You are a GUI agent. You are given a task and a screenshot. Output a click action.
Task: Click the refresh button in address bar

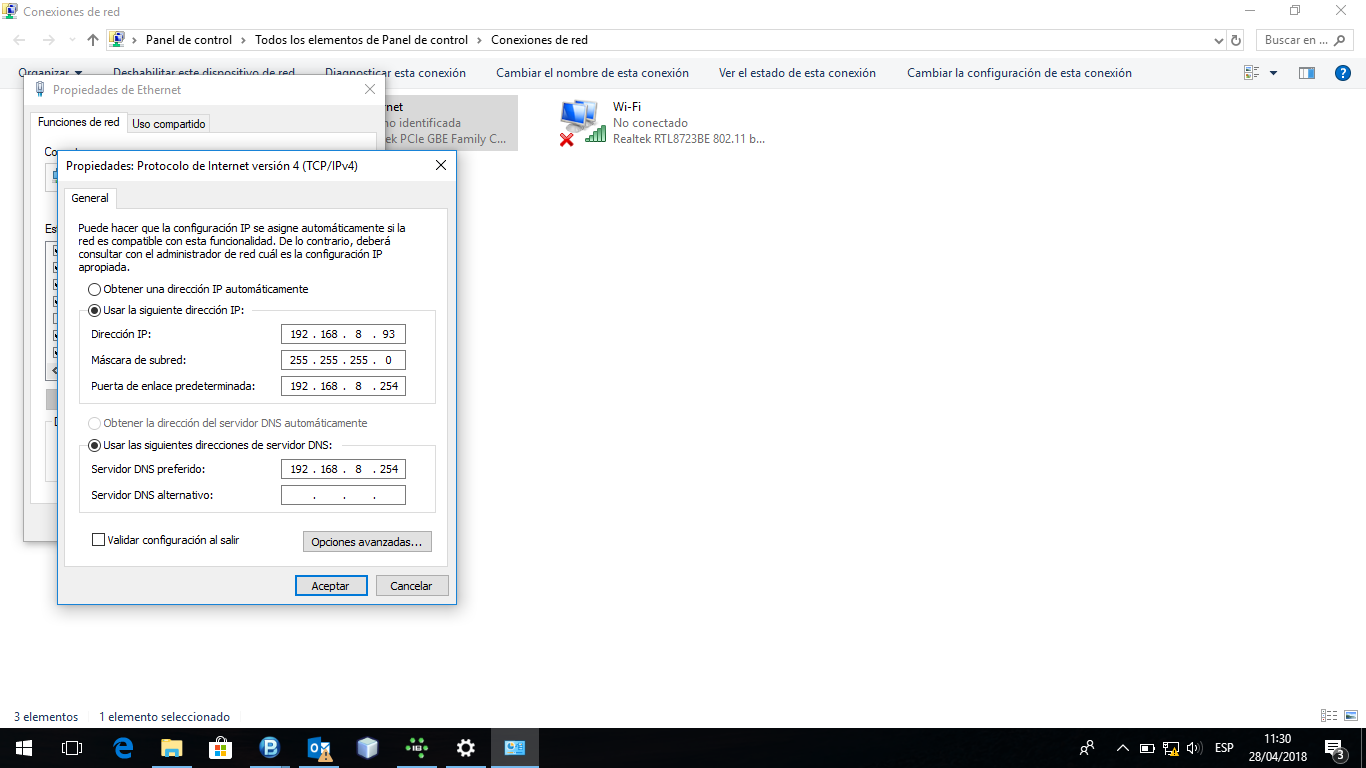(x=1236, y=41)
